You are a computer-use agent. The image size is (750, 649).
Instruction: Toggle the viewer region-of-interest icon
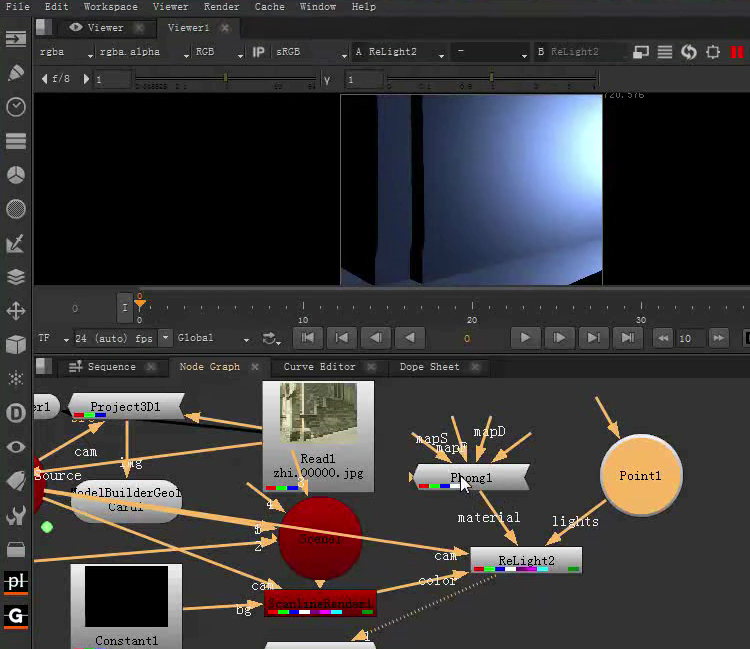713,52
